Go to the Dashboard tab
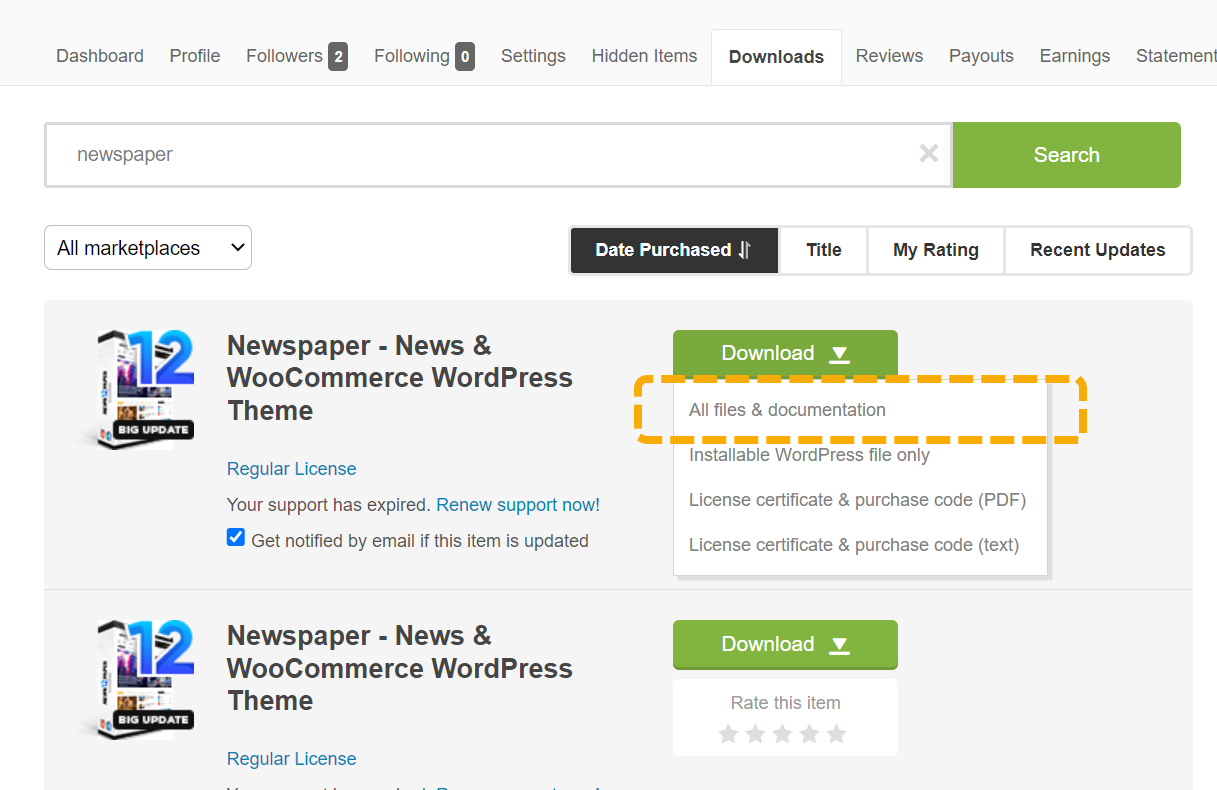1217x790 pixels. tap(100, 56)
